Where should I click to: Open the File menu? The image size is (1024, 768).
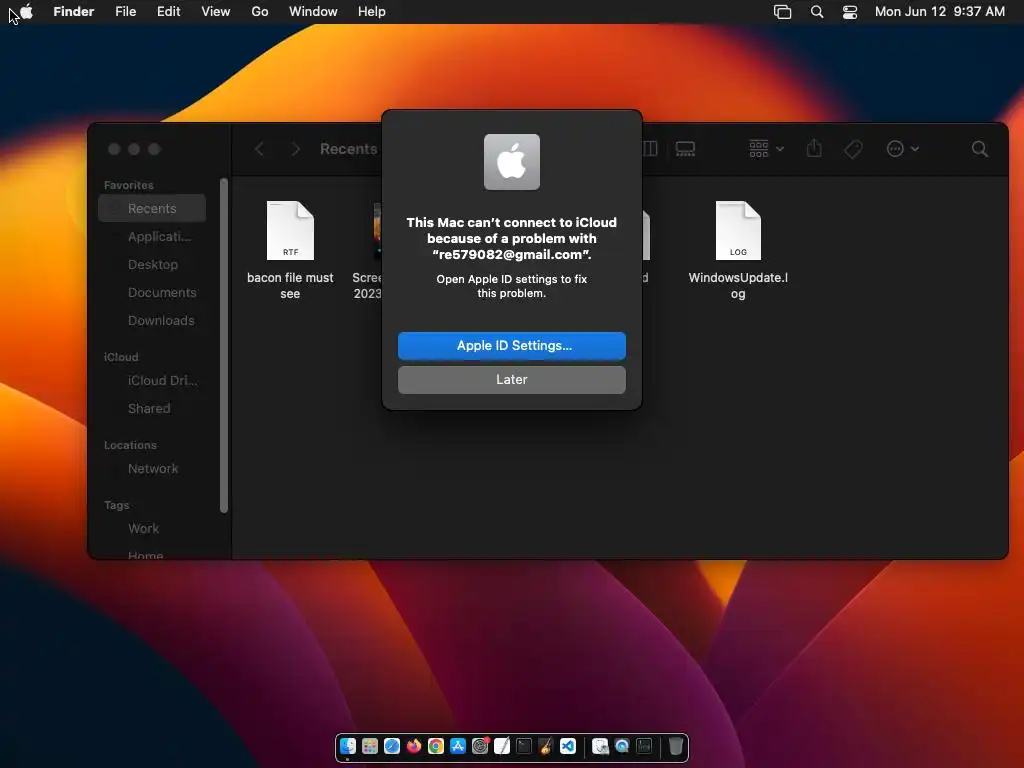(125, 11)
